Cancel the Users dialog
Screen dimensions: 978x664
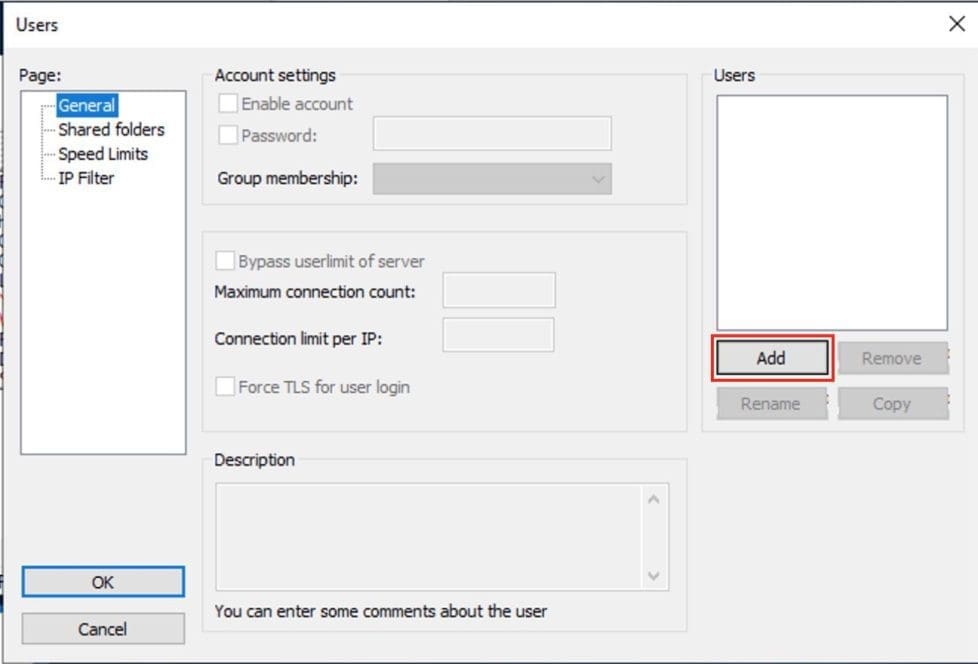pyautogui.click(x=103, y=629)
